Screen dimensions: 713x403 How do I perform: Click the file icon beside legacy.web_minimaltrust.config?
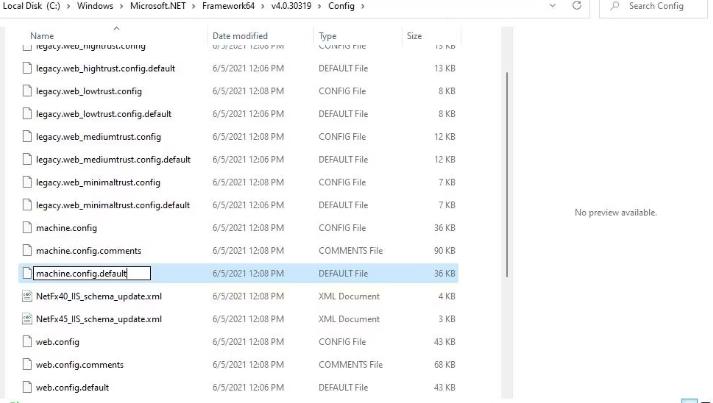(x=27, y=182)
